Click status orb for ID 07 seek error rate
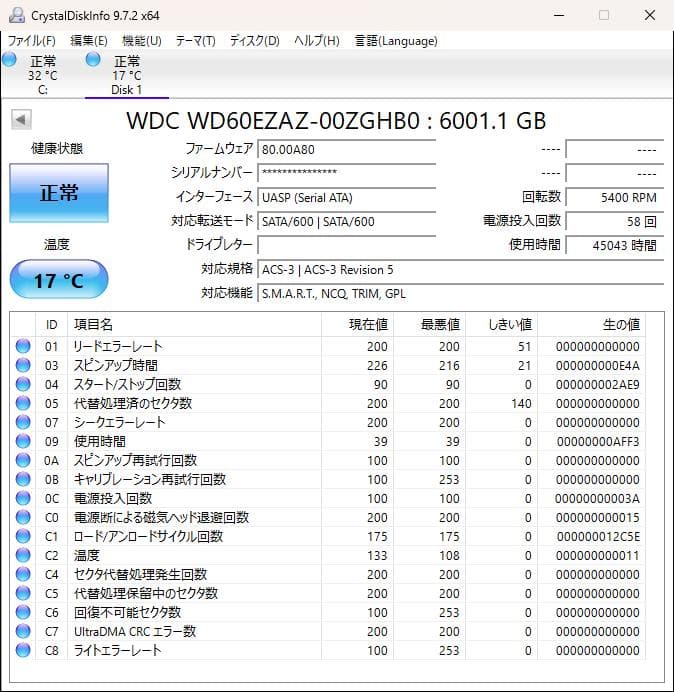674x692 pixels. click(x=23, y=422)
